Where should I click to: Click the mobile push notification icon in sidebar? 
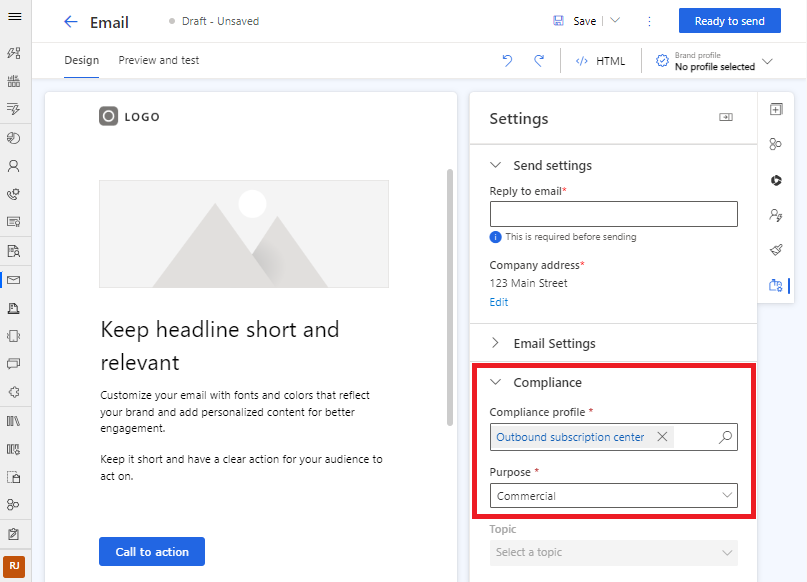pos(14,336)
